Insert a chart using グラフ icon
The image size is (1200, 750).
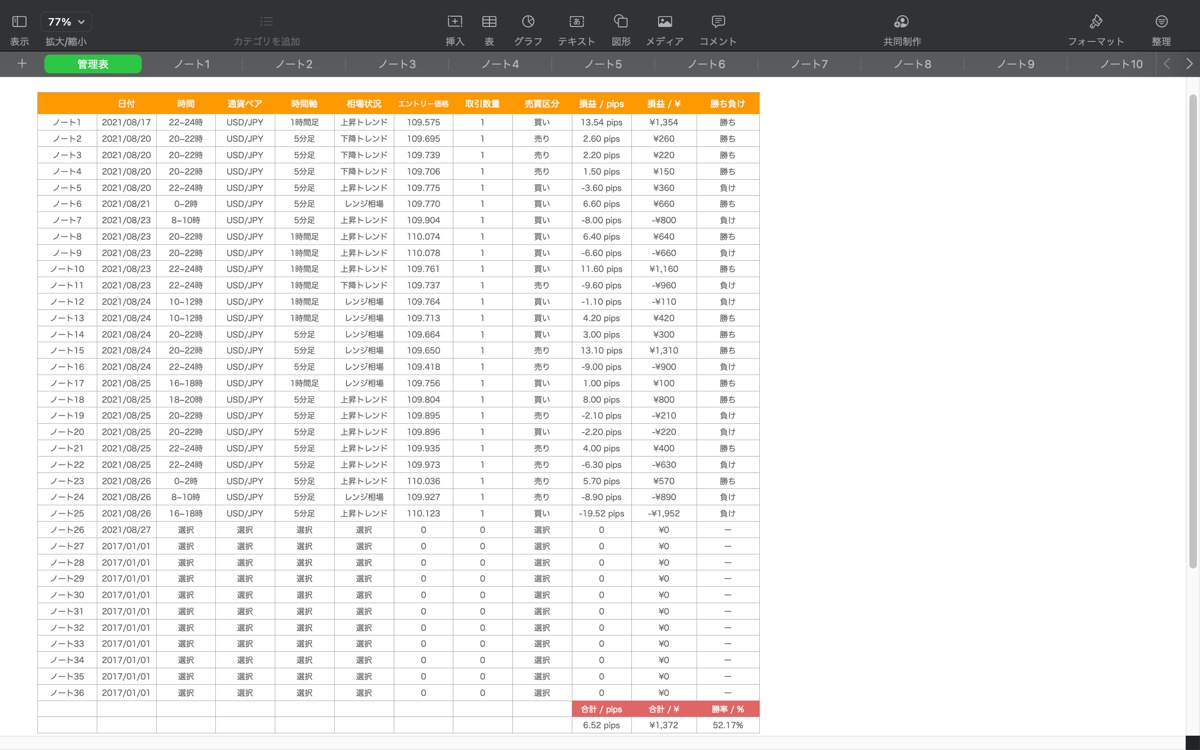click(x=528, y=21)
